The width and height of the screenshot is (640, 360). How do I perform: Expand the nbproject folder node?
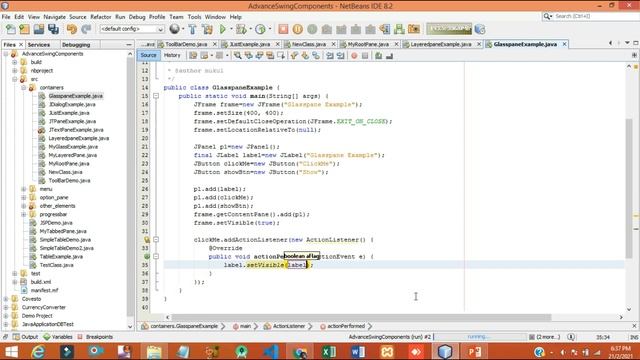(15, 71)
